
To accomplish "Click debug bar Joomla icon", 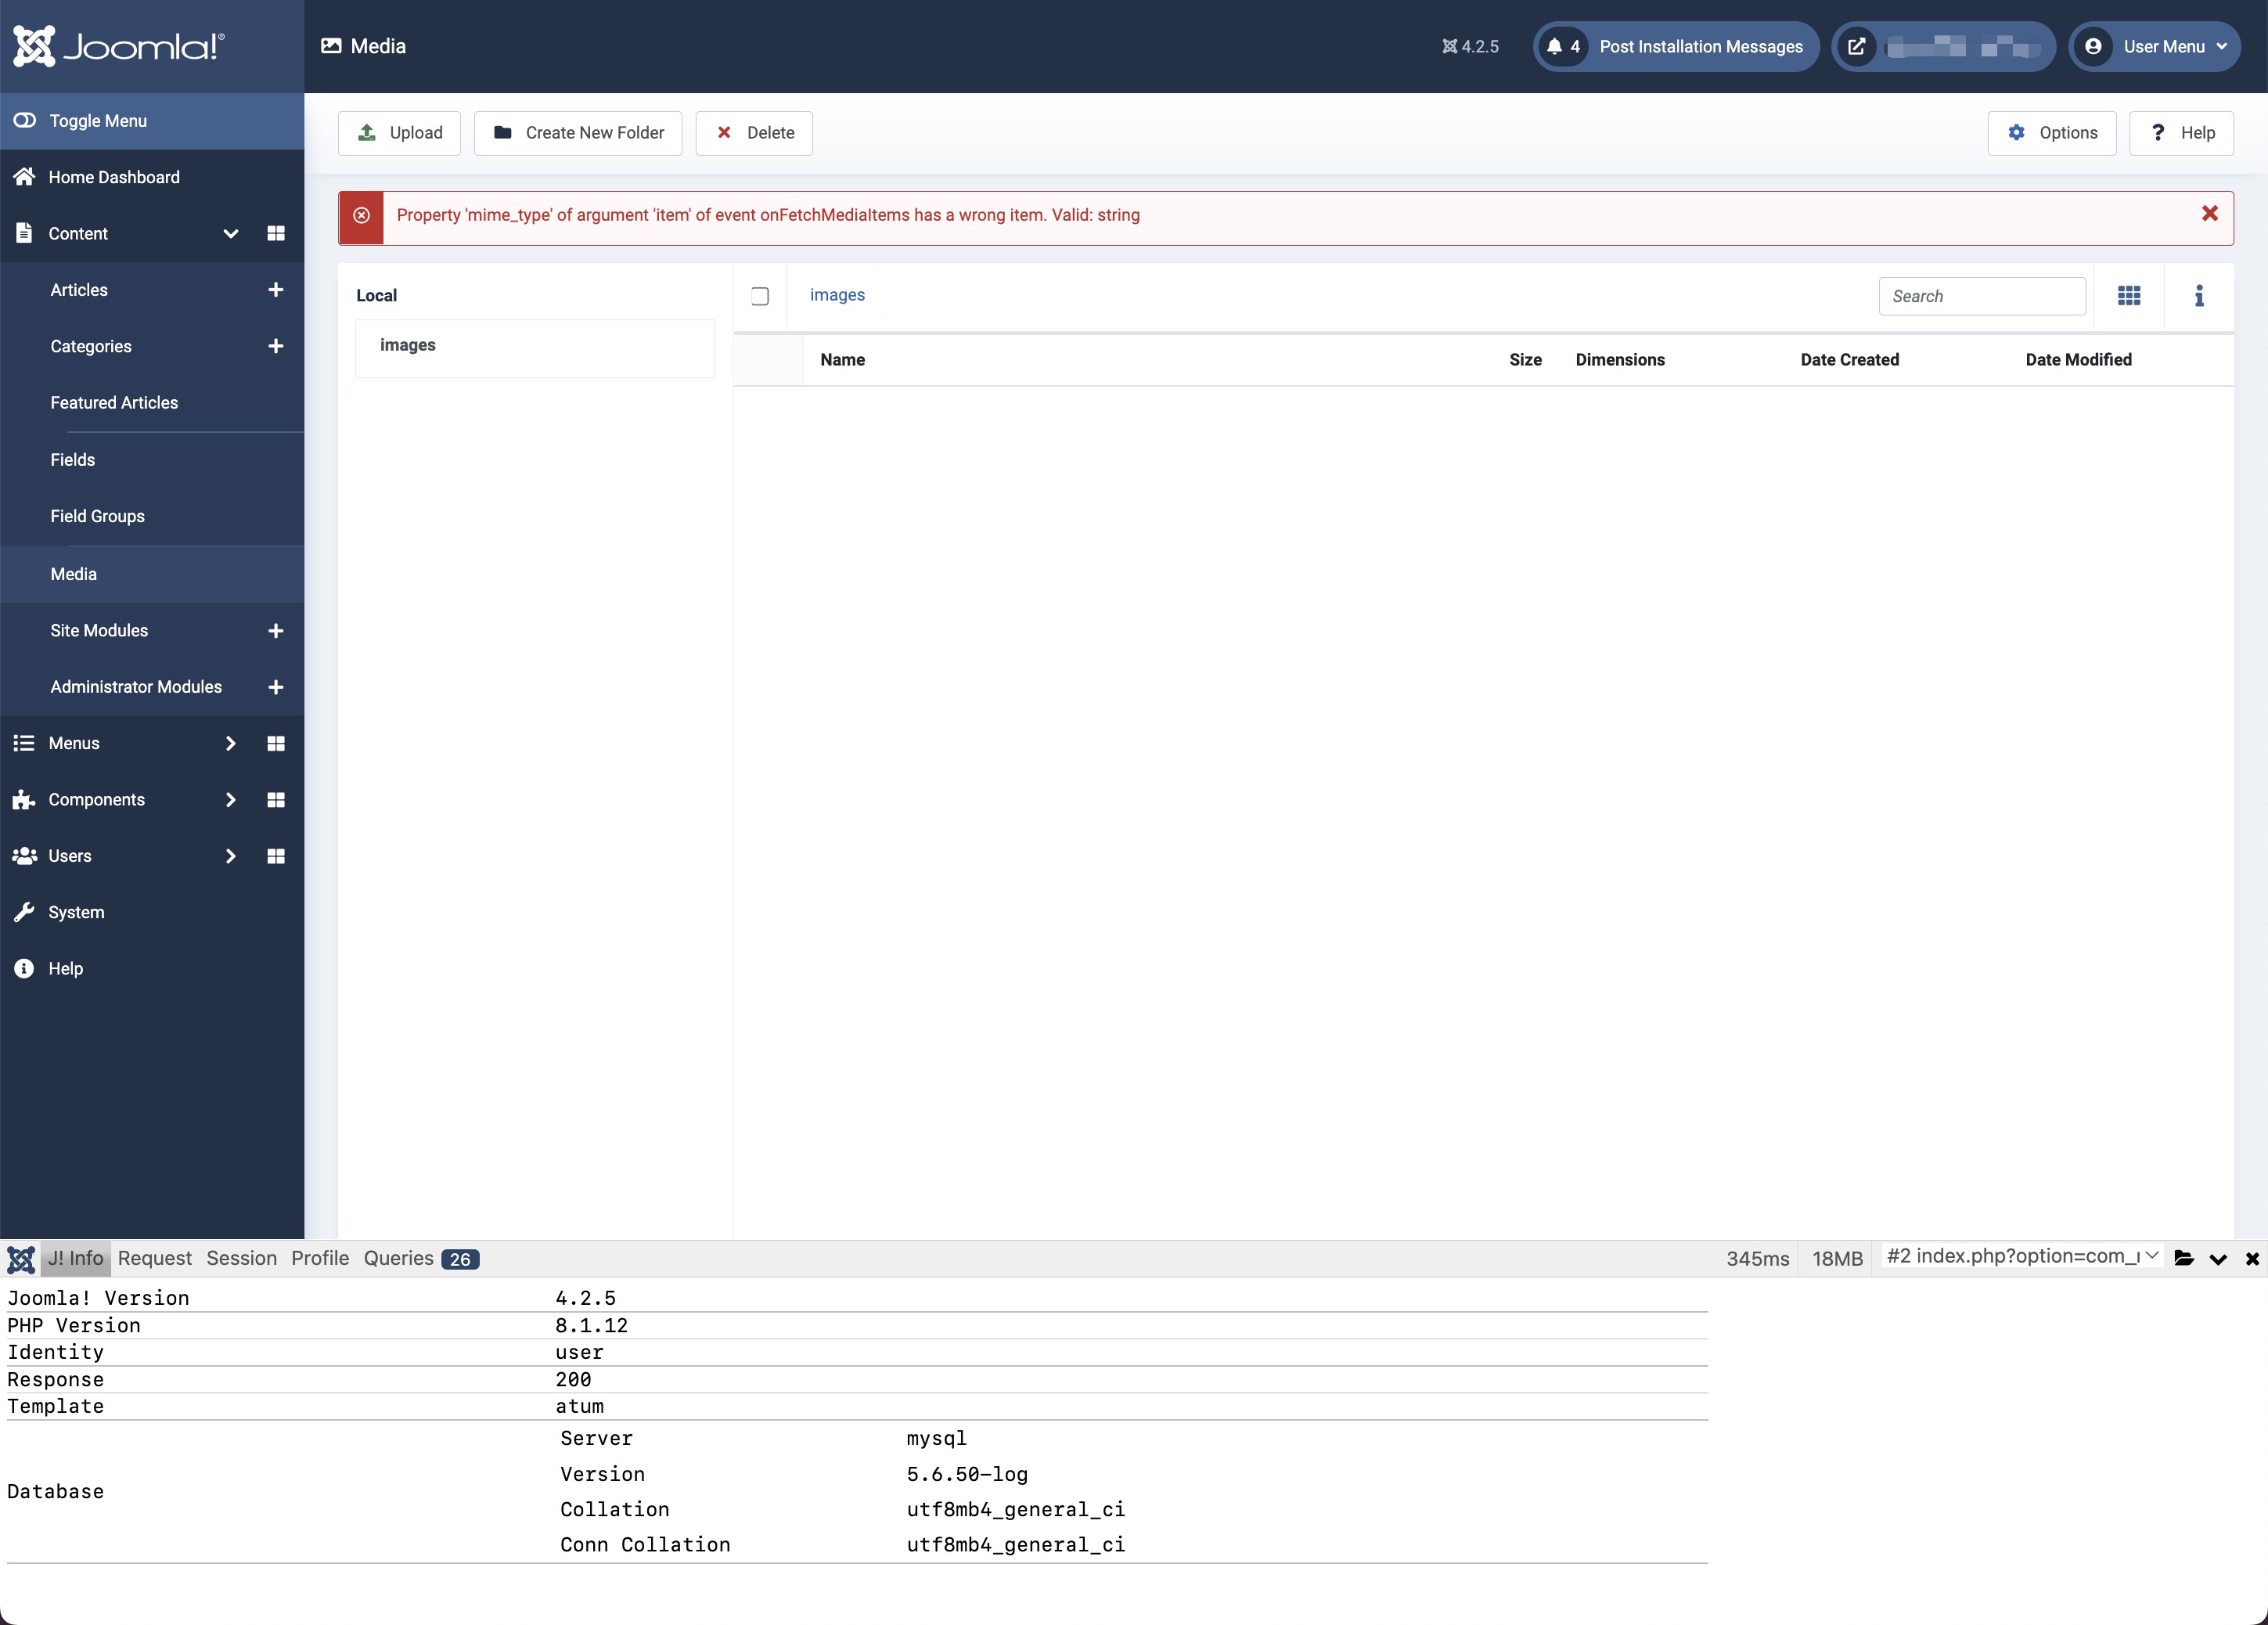I will click(x=21, y=1259).
